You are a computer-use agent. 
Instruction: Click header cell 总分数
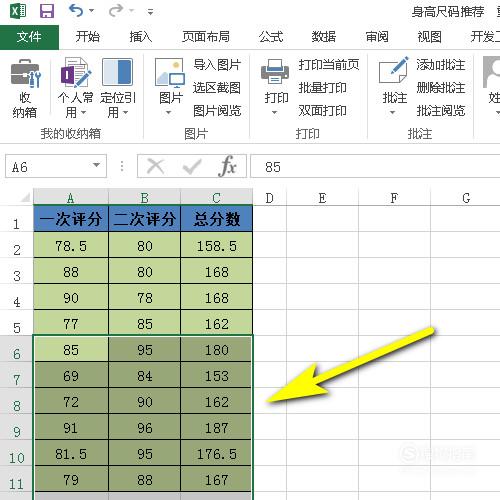click(216, 219)
